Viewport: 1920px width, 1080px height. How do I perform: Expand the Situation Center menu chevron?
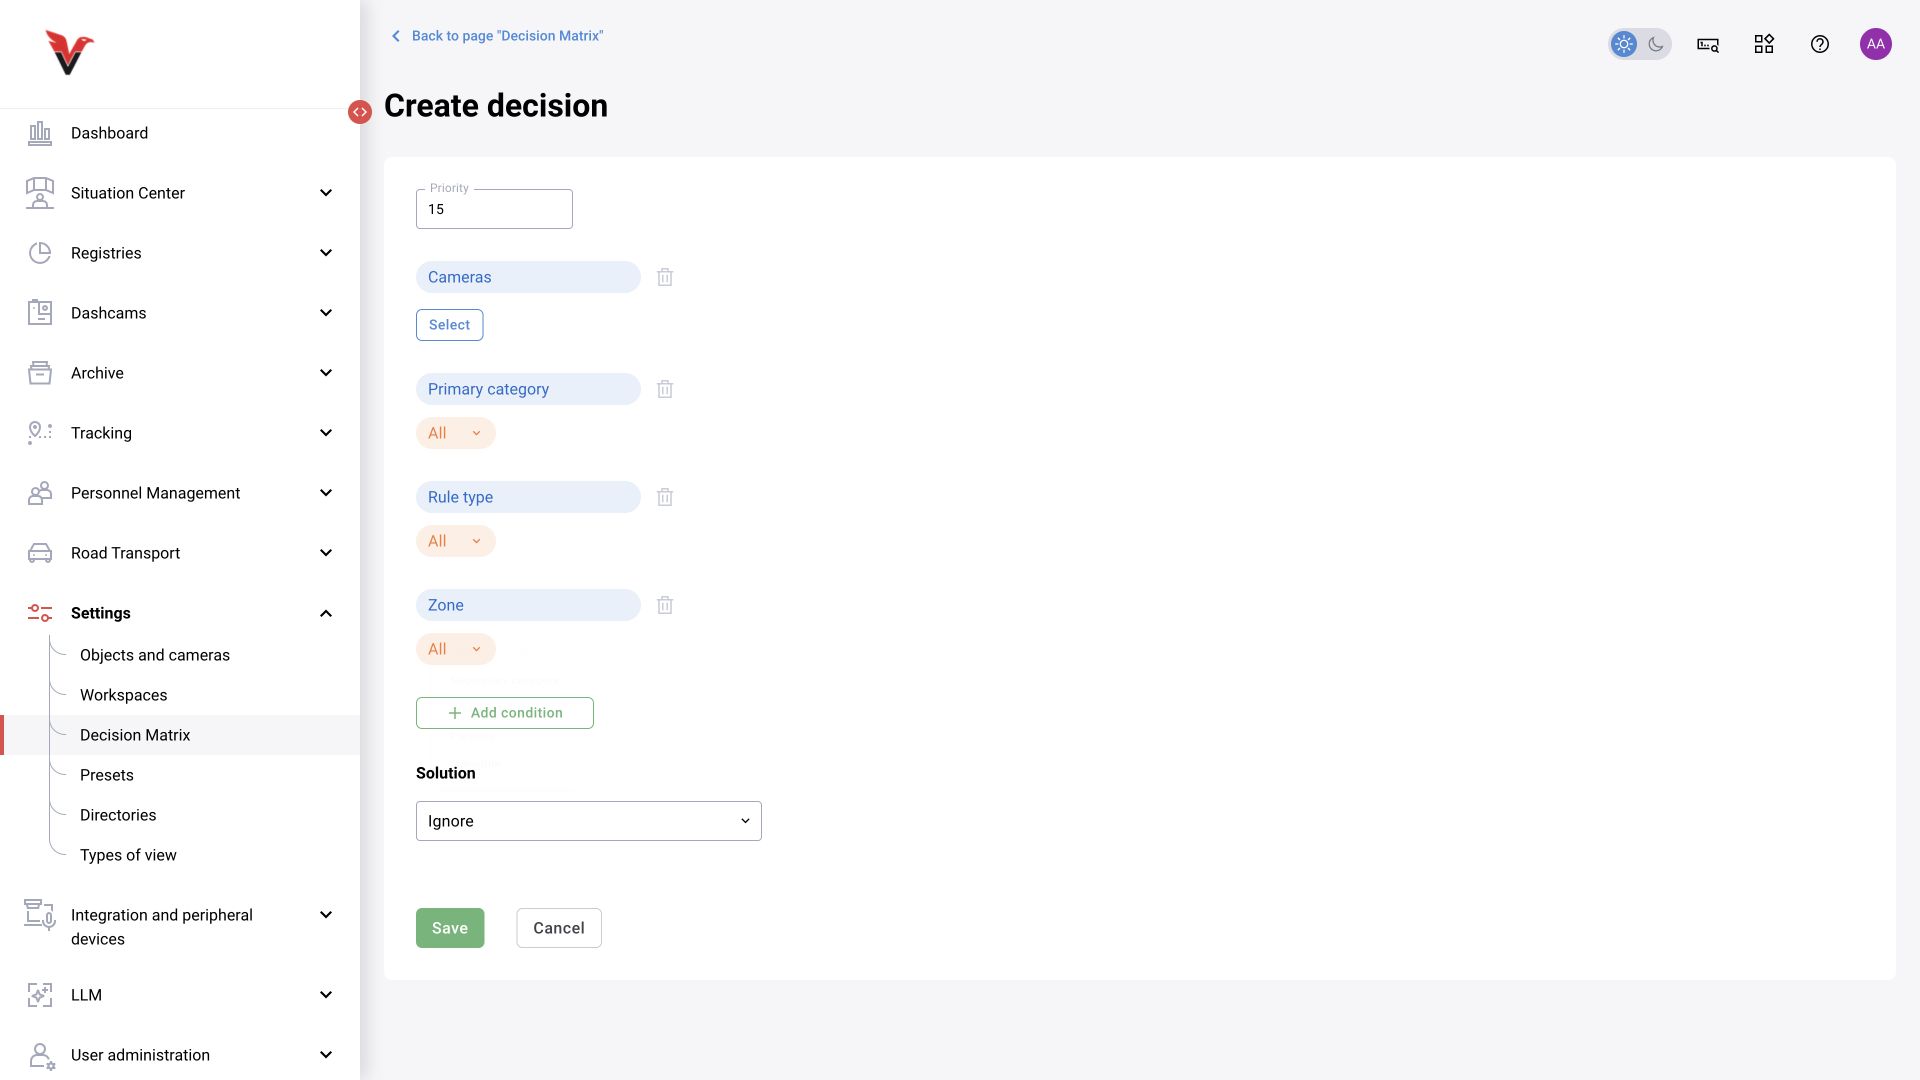coord(326,193)
